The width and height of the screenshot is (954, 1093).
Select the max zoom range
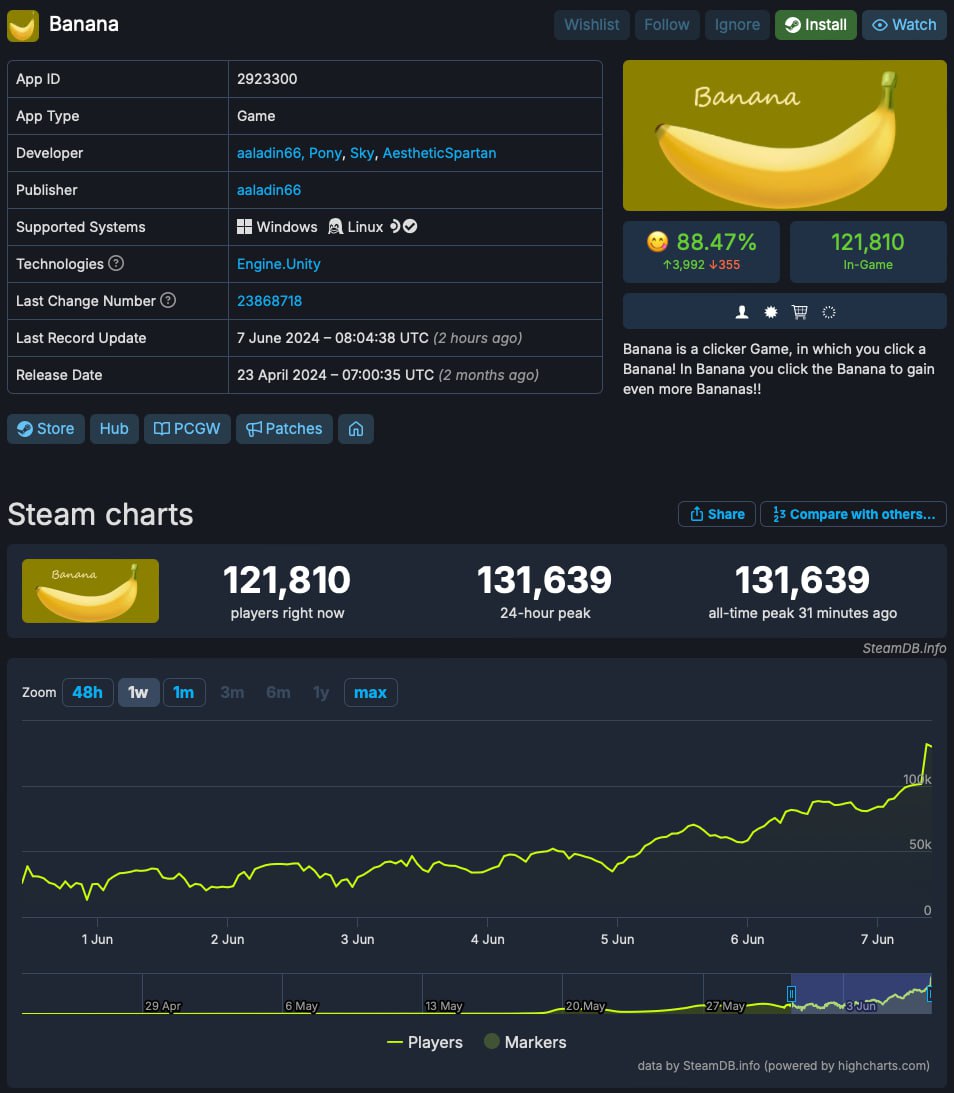coord(370,692)
